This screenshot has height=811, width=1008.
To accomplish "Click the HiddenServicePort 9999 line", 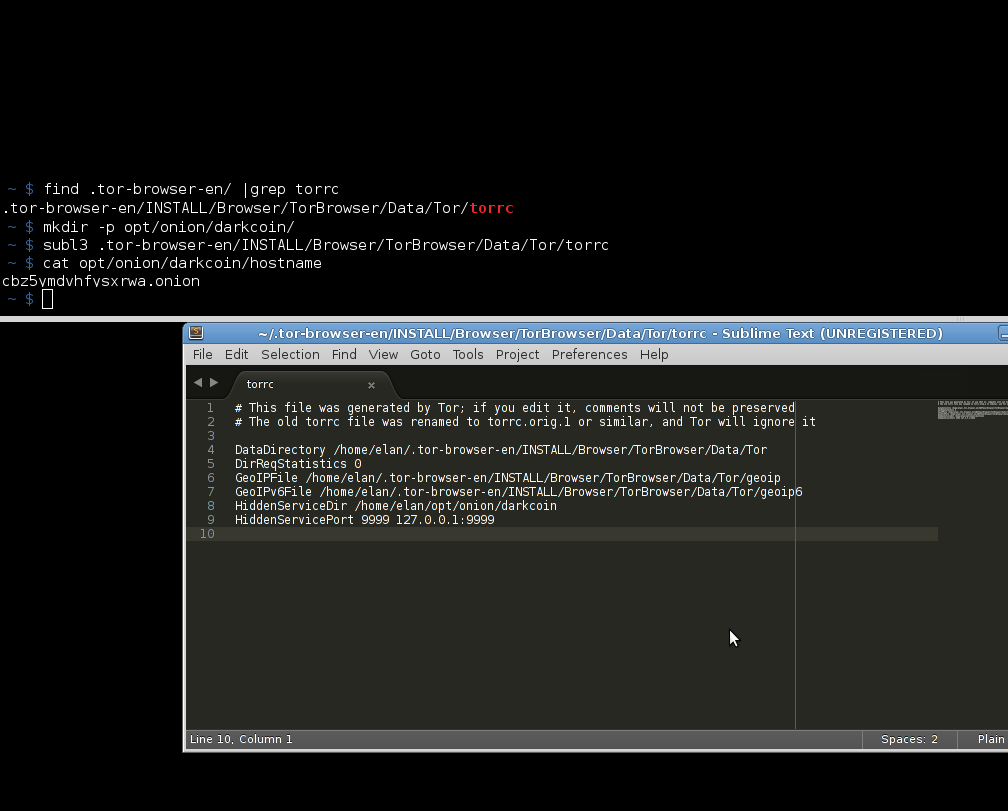I will coord(364,519).
